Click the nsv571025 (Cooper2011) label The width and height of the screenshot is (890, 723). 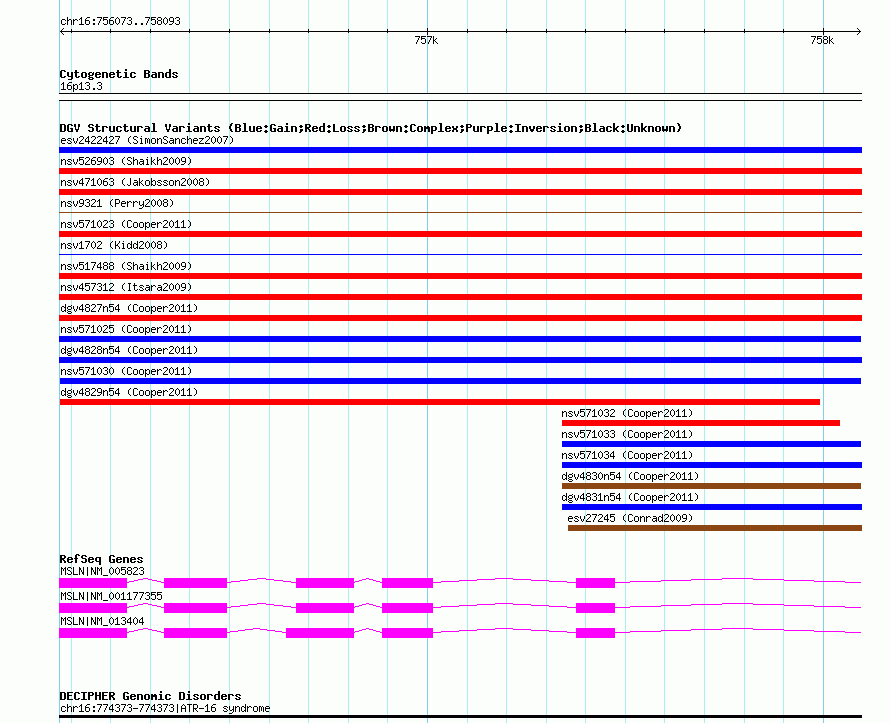click(126, 329)
